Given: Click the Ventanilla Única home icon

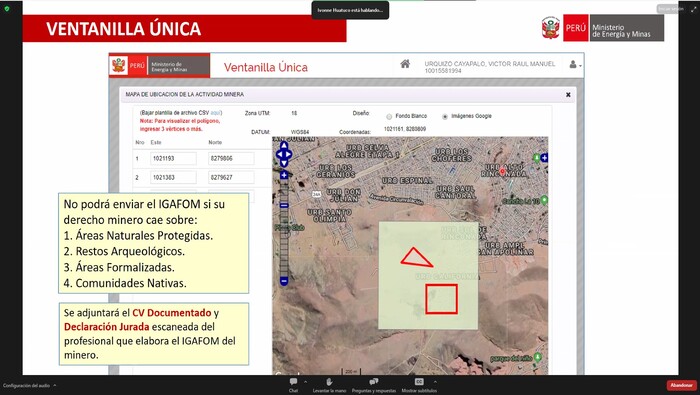Looking at the screenshot, I should [405, 64].
